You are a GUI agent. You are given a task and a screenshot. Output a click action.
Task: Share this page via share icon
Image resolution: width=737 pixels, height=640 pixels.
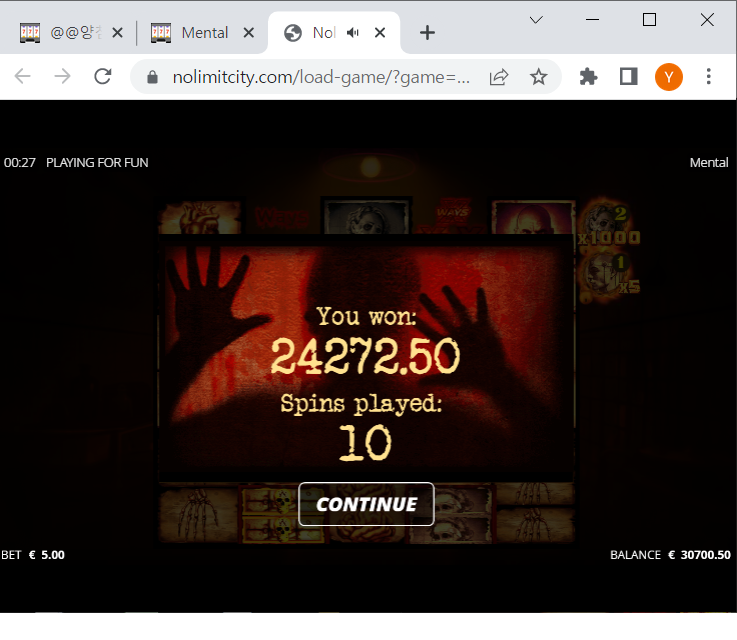tap(499, 77)
